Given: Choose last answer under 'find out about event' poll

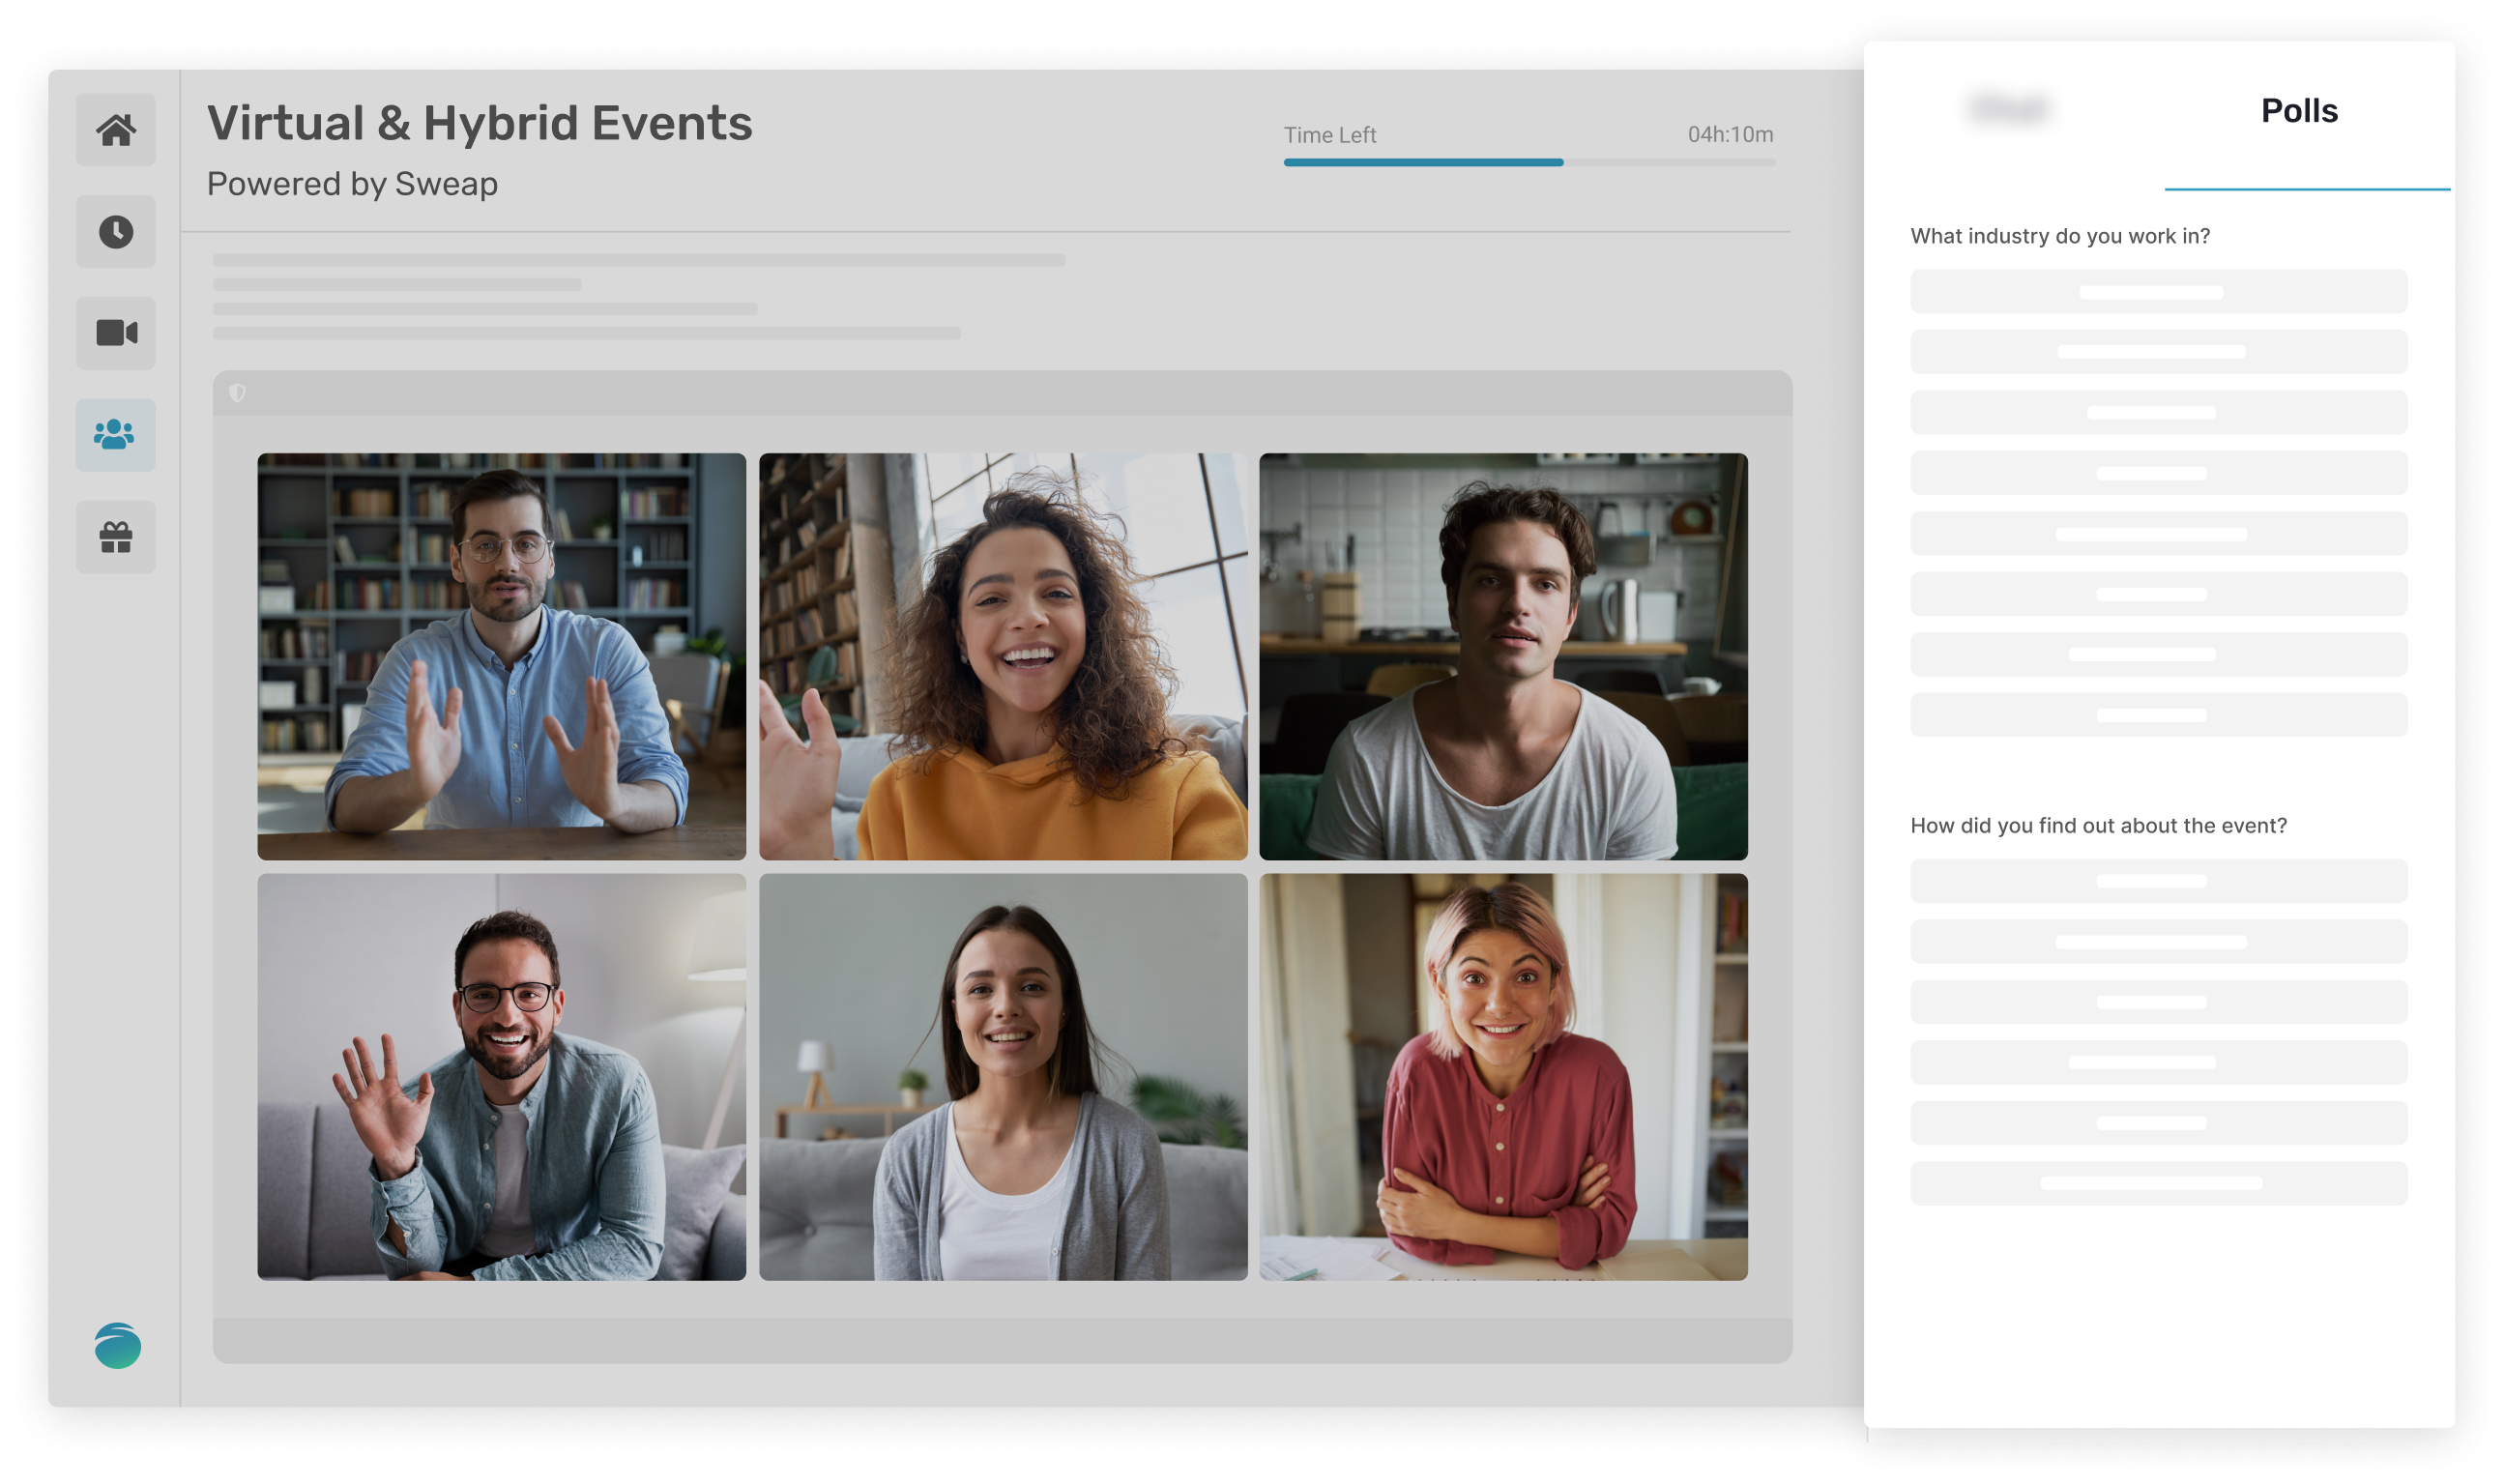Looking at the screenshot, I should 2158,1183.
